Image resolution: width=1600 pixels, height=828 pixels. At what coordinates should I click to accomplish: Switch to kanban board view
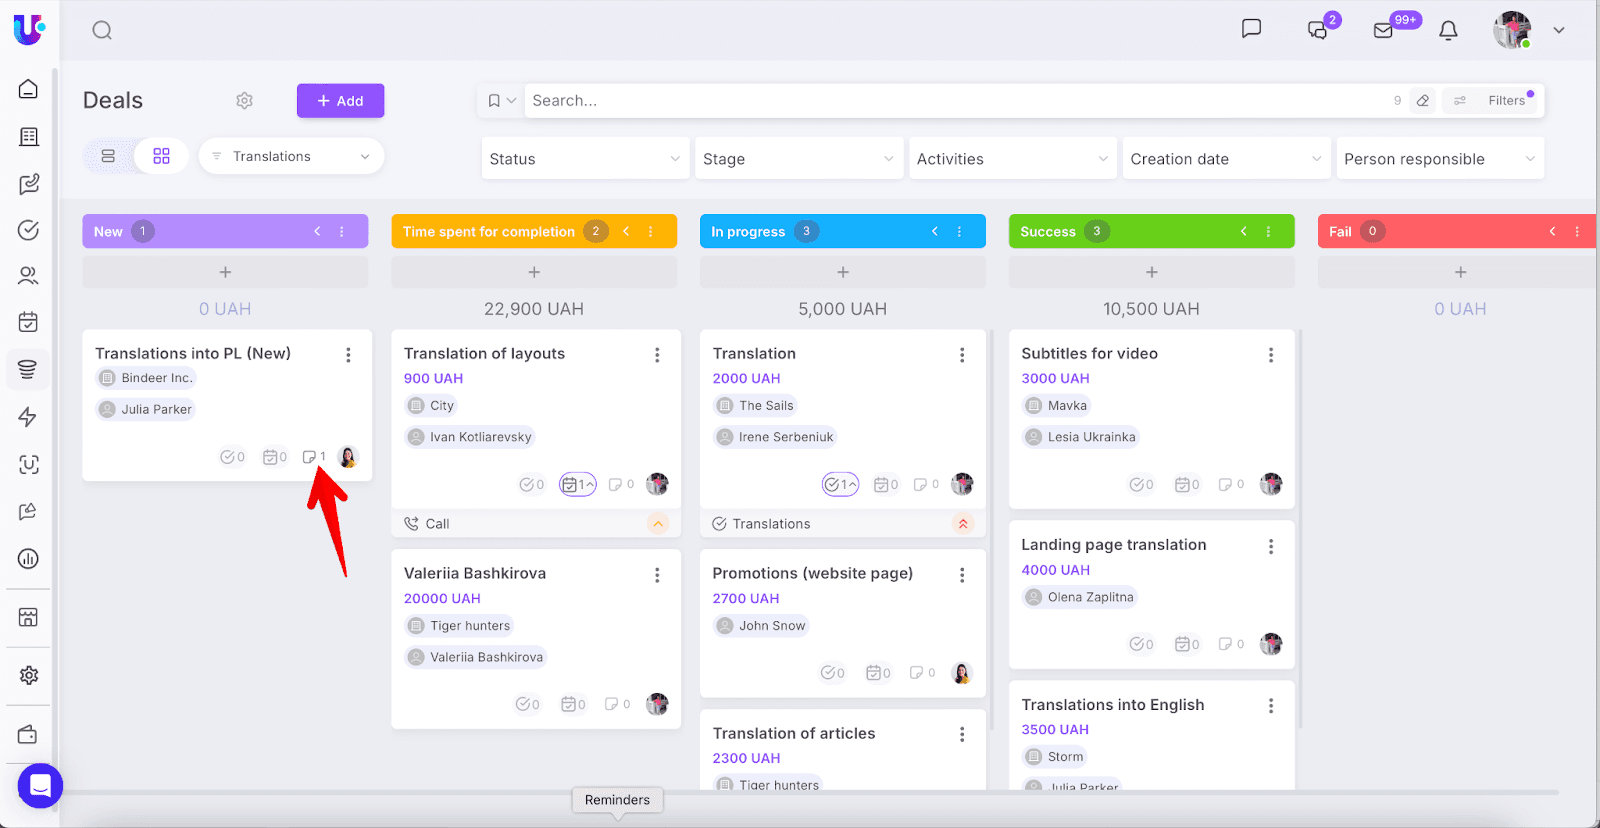click(x=161, y=156)
